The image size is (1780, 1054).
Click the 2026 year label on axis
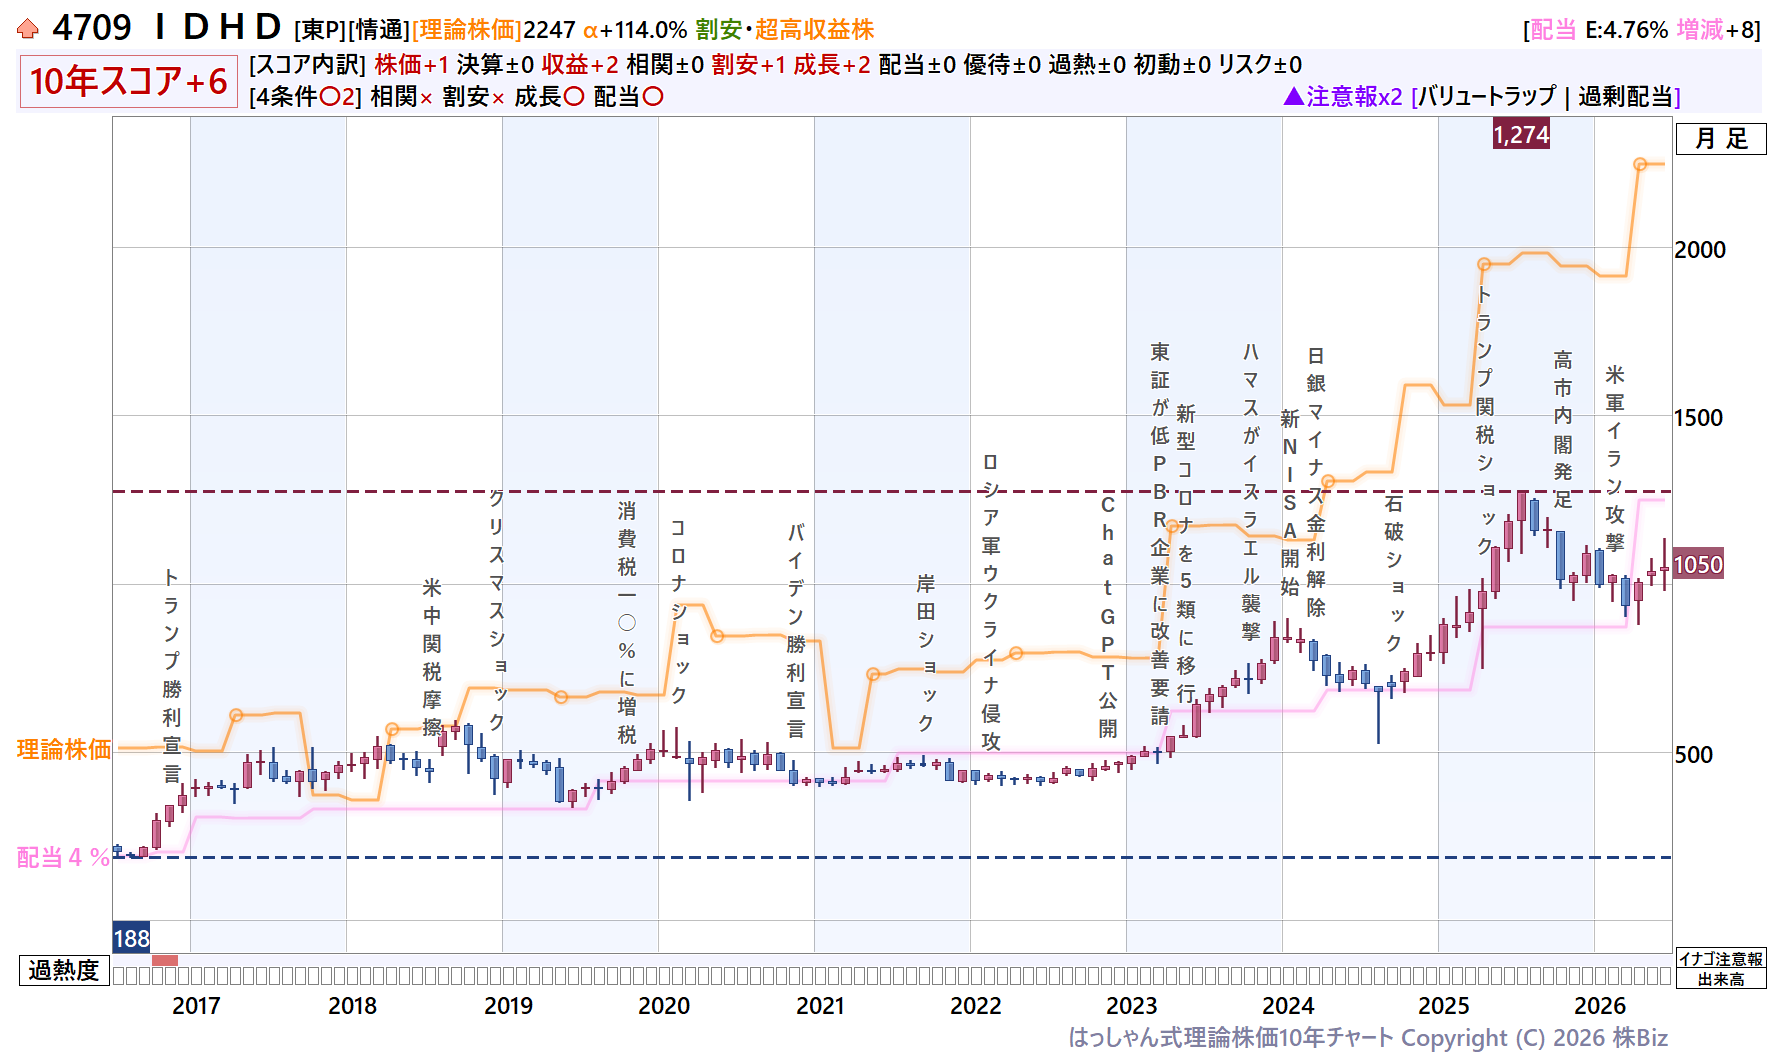coord(1600,1006)
